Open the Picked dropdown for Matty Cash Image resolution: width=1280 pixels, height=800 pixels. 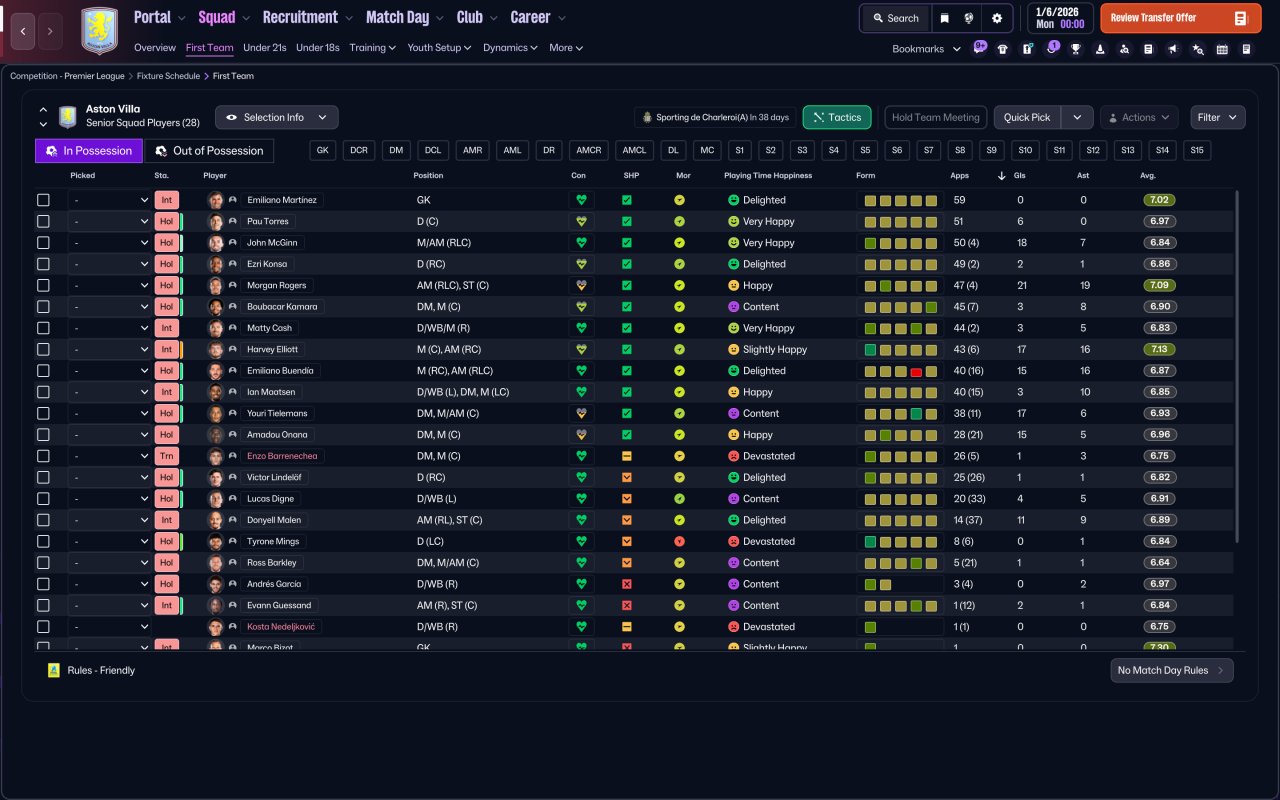point(110,328)
